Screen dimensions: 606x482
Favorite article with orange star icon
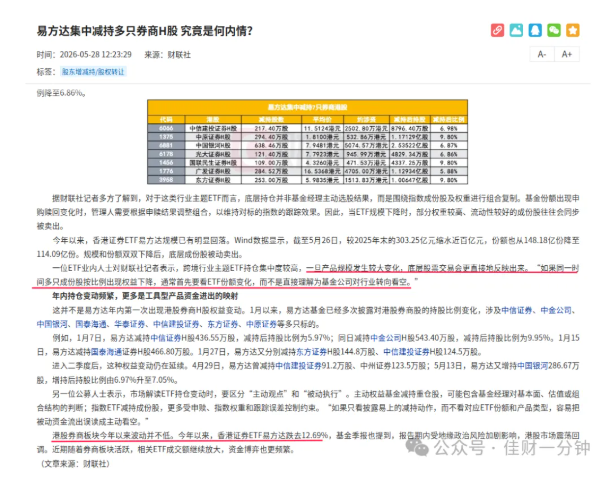tap(573, 30)
